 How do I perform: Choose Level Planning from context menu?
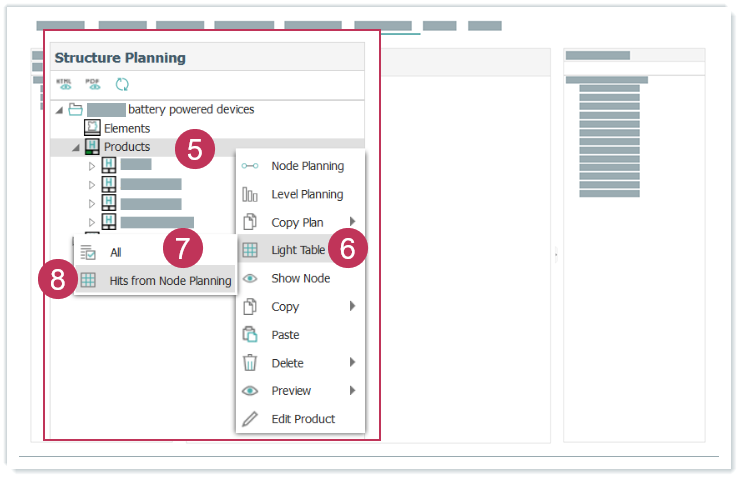[x=307, y=194]
